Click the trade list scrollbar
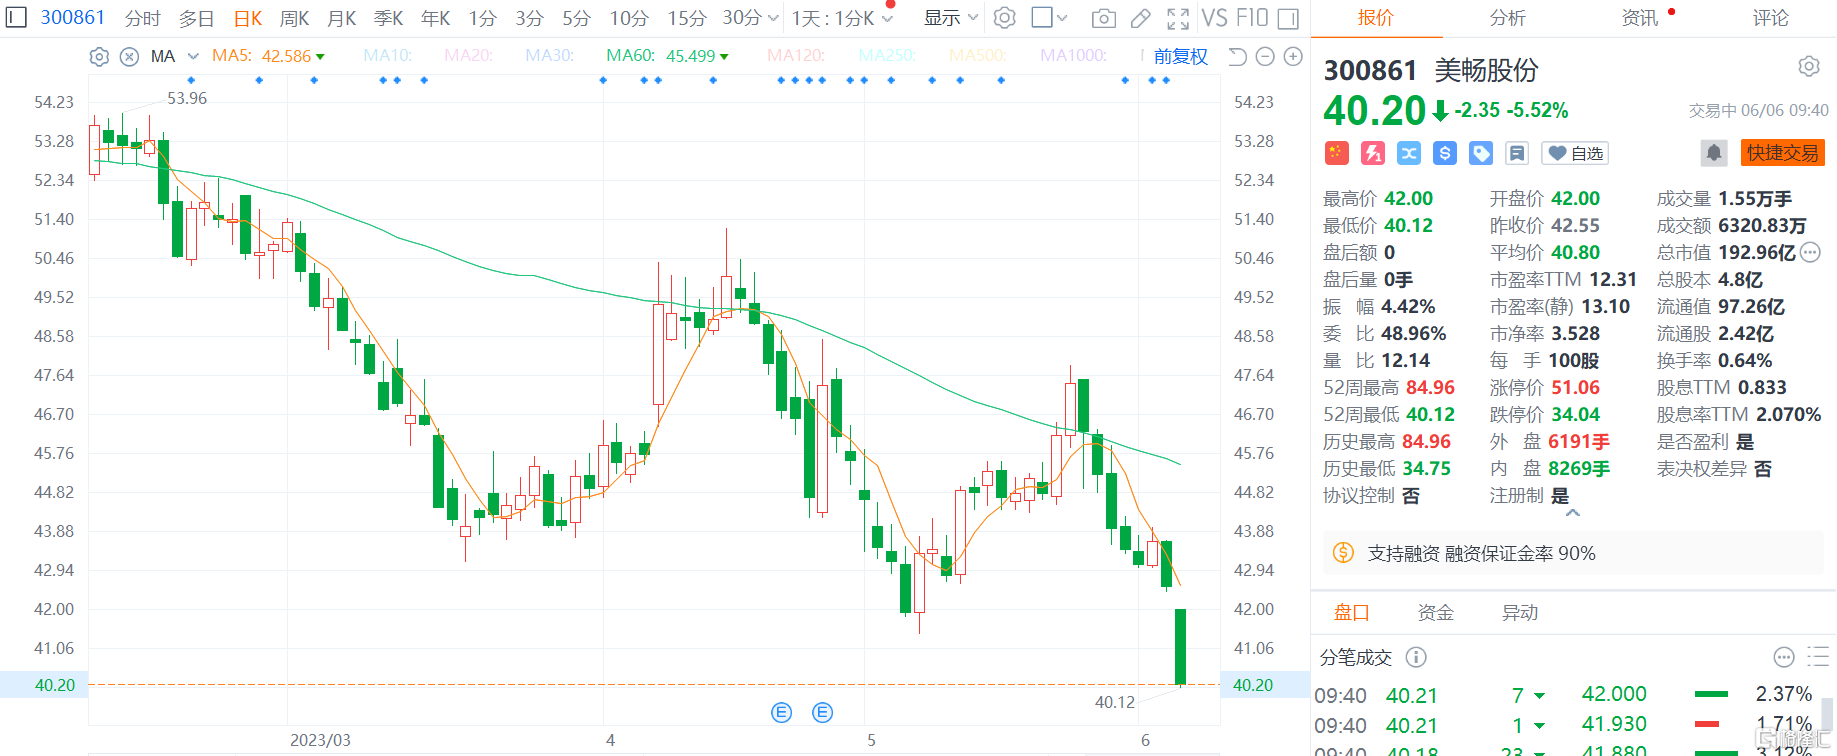 coord(1827,716)
